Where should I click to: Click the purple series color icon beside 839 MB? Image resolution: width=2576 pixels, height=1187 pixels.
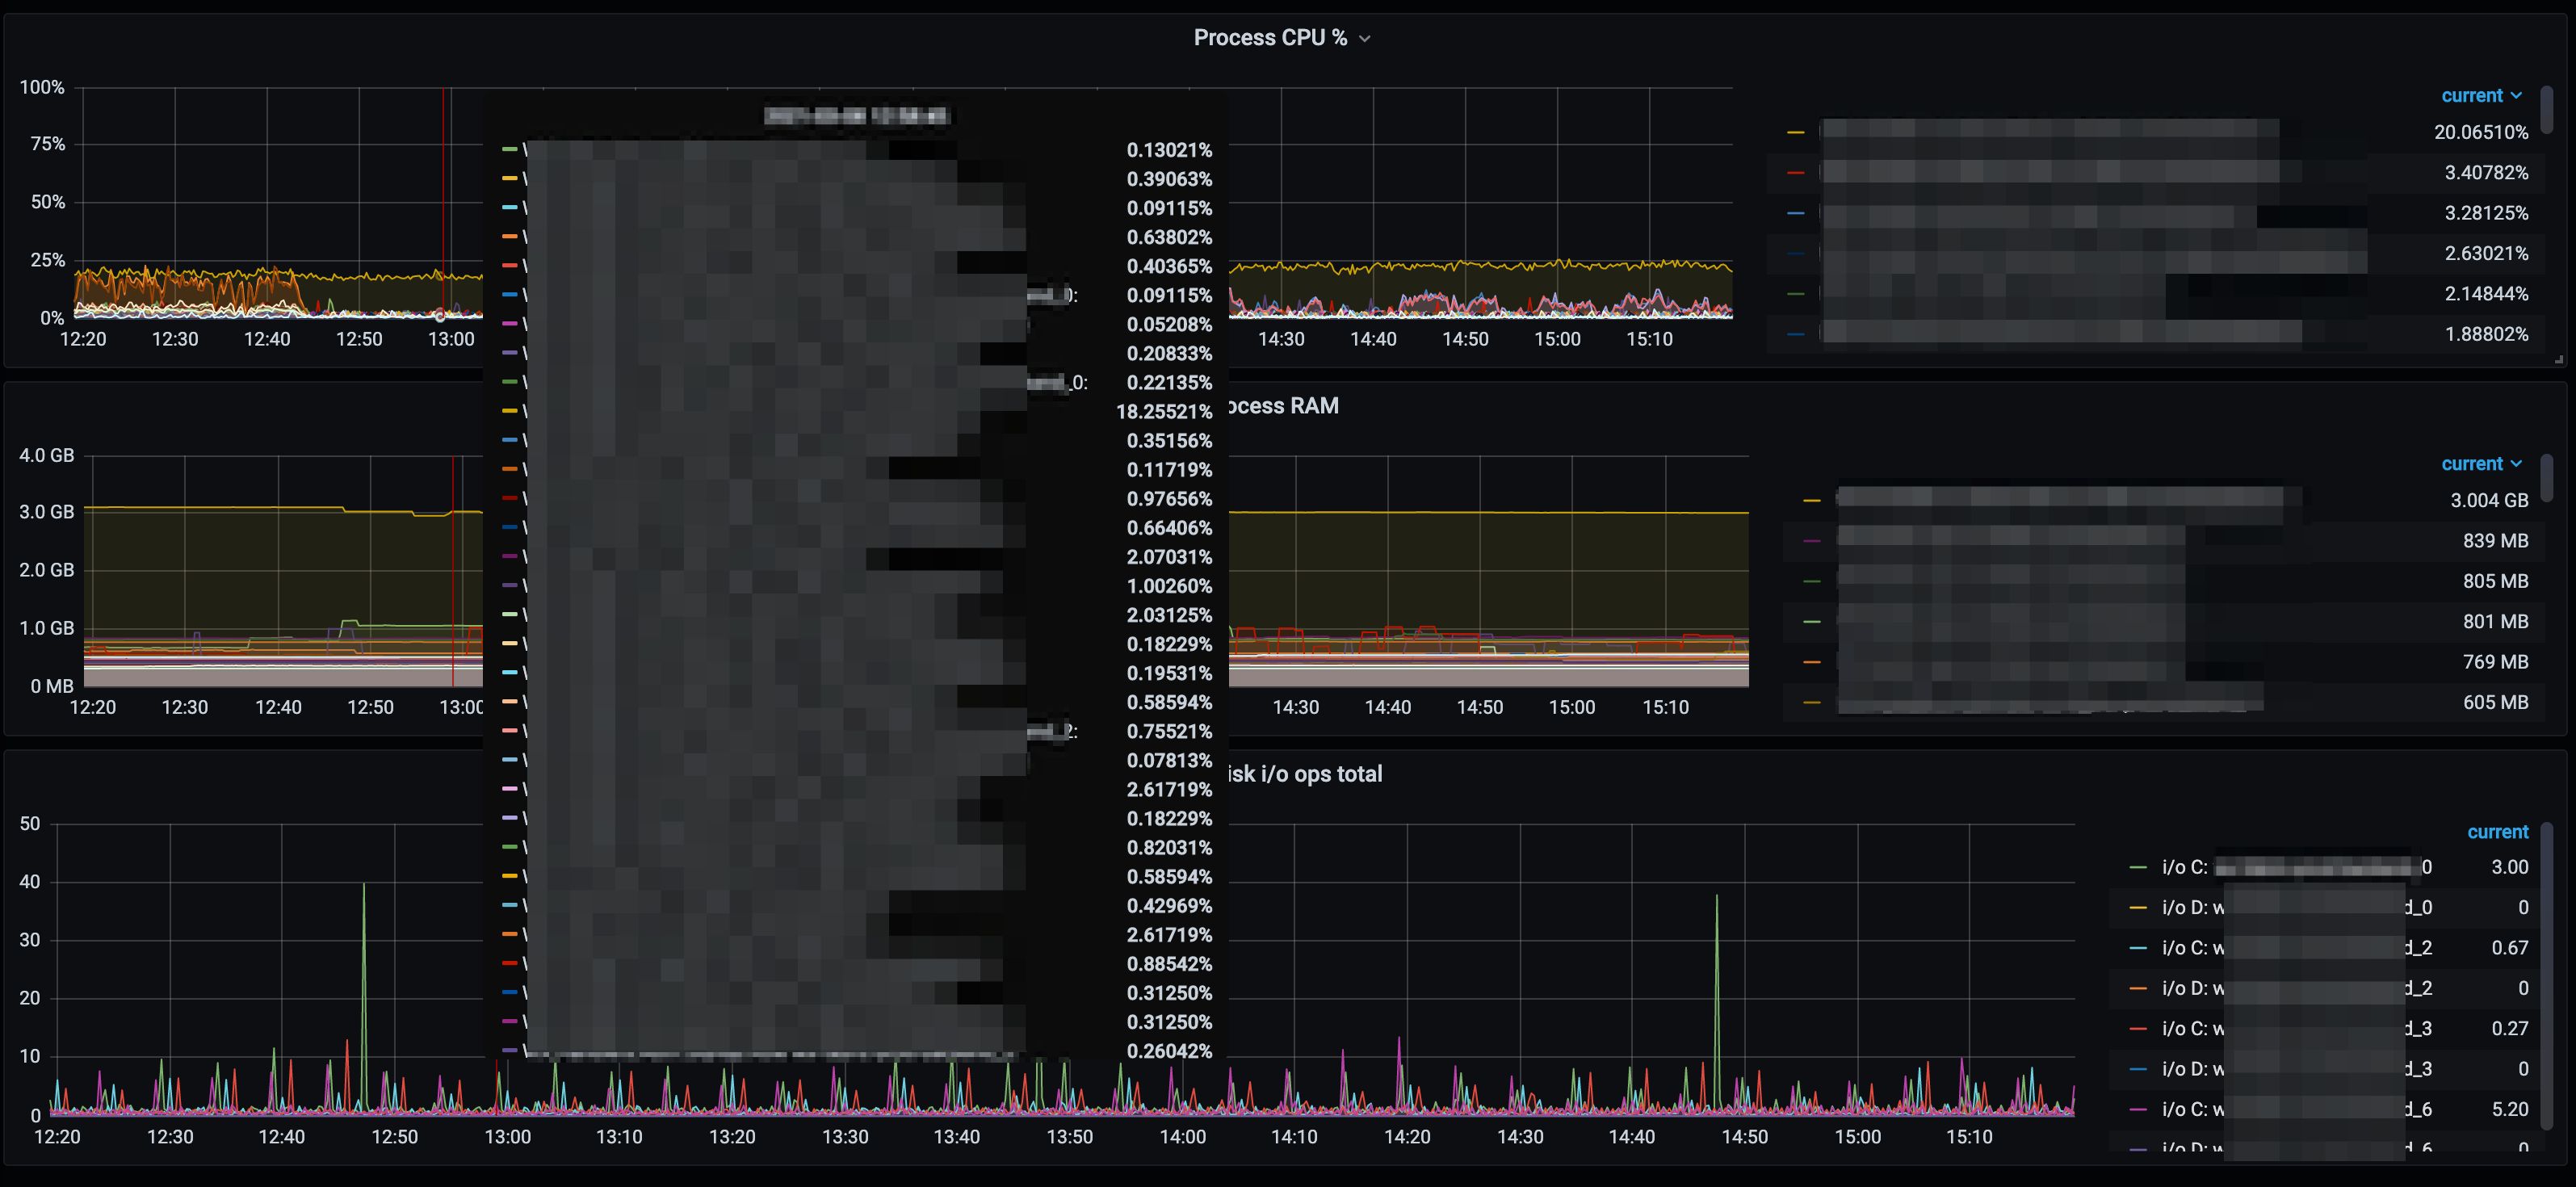[x=1811, y=541]
